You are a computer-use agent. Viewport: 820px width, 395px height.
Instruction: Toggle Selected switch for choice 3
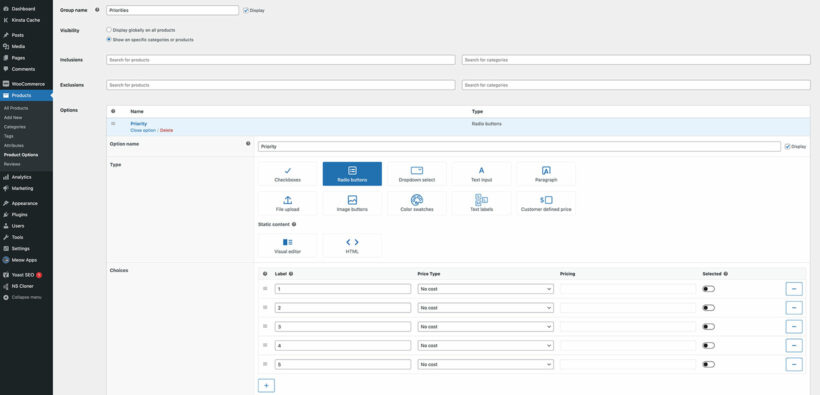pyautogui.click(x=709, y=326)
